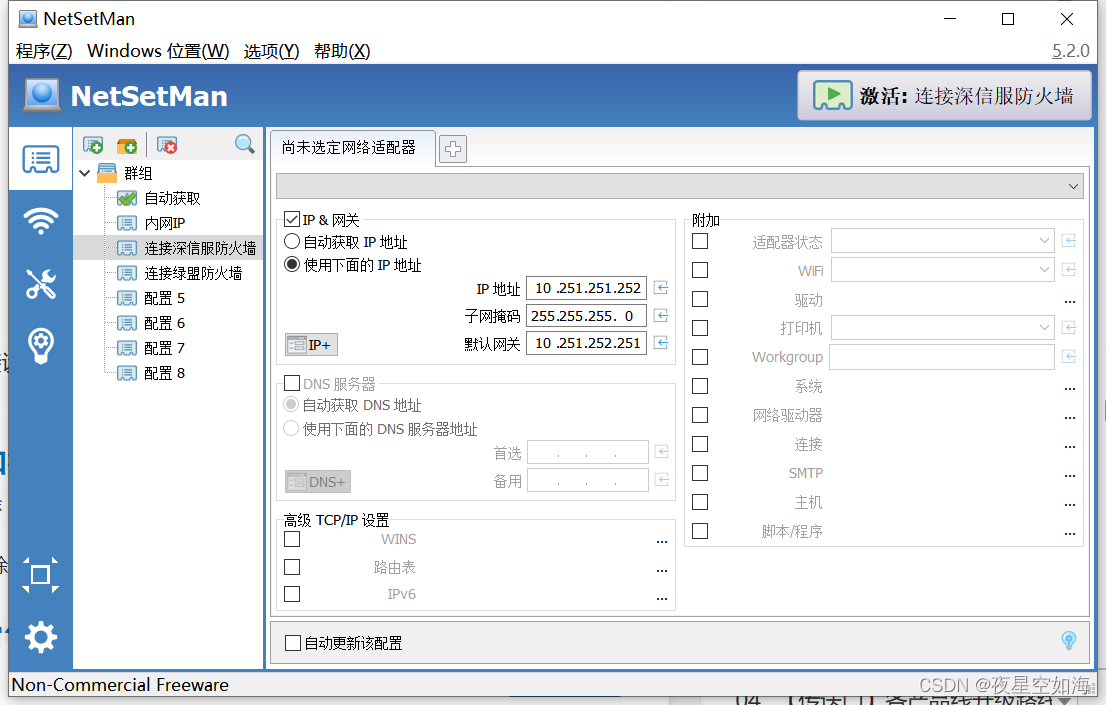Open 驱动 settings ellipsis

(1070, 302)
